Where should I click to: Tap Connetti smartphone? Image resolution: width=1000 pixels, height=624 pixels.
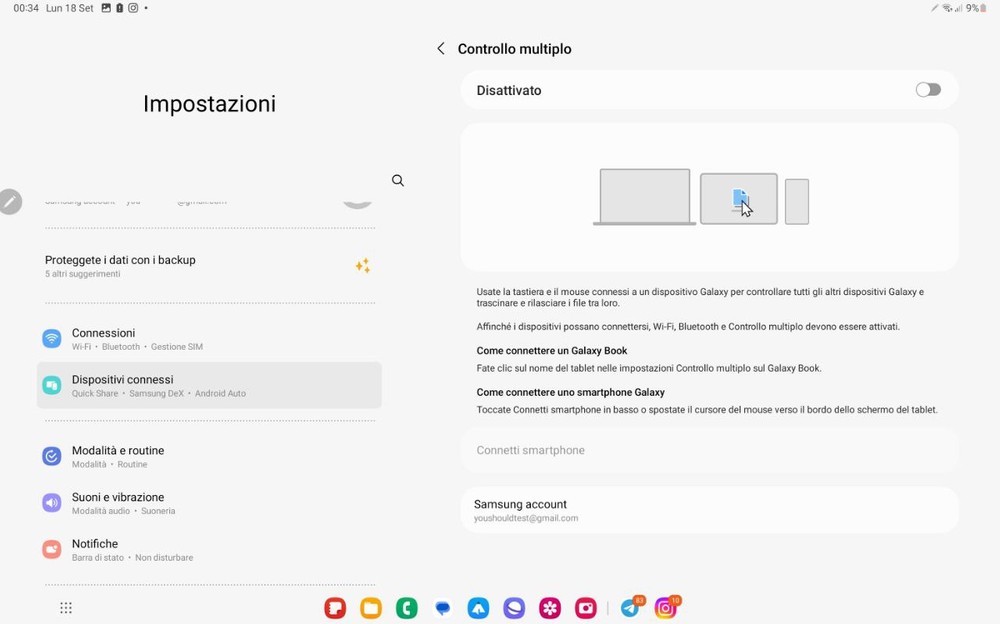(709, 450)
